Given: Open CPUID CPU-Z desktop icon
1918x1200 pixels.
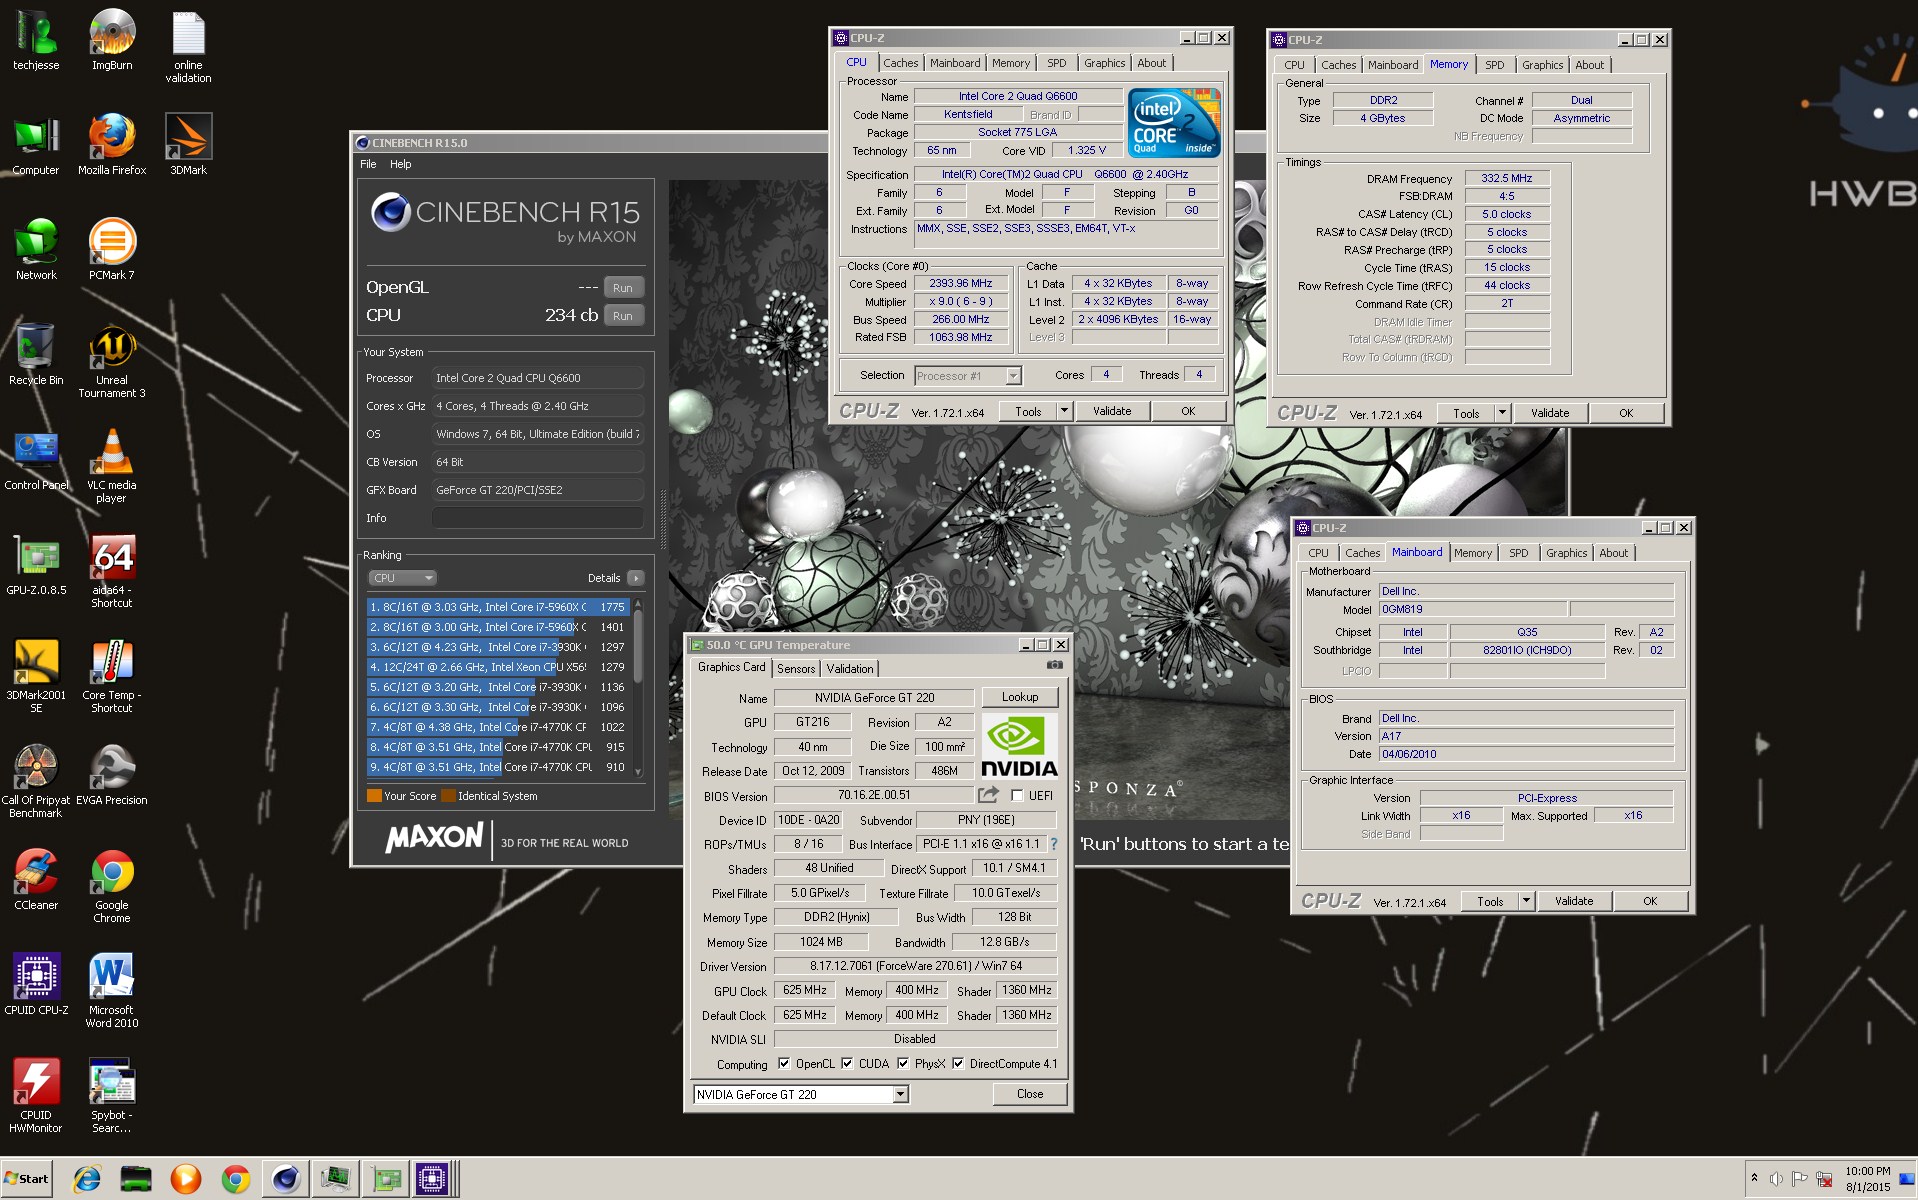Looking at the screenshot, I should click(x=36, y=985).
